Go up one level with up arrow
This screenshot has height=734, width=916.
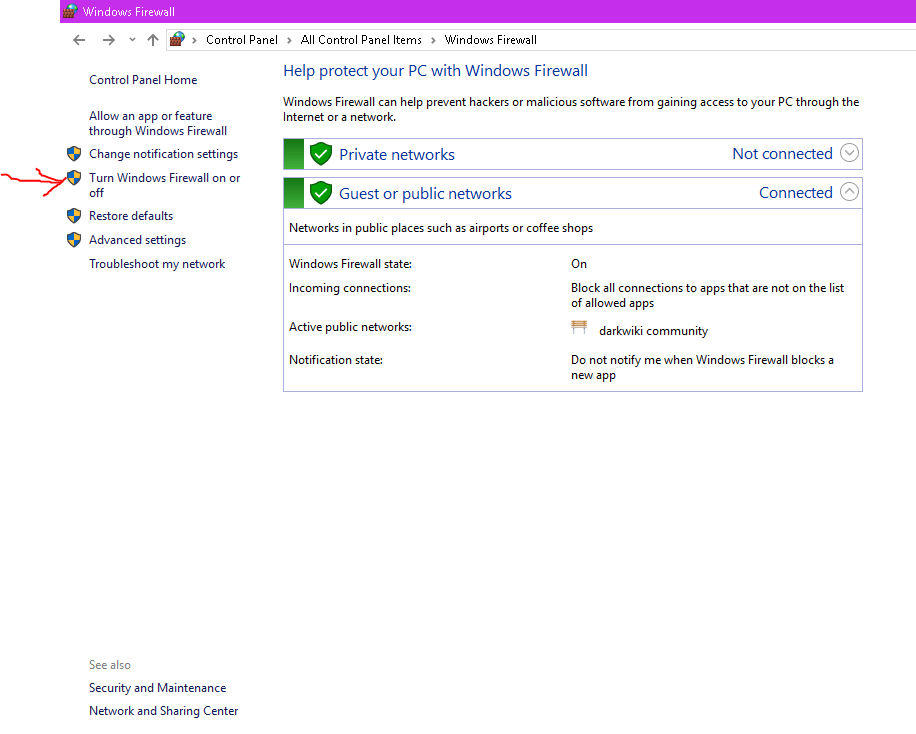coord(152,40)
